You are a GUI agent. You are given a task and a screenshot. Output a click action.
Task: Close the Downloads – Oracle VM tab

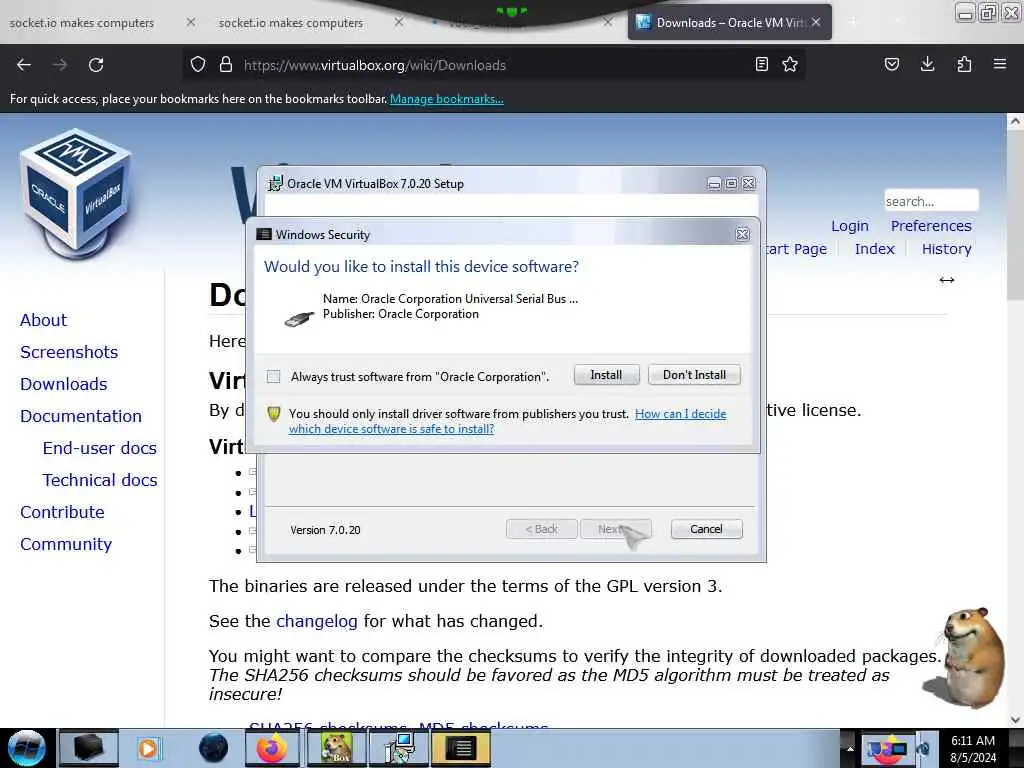[x=816, y=22]
